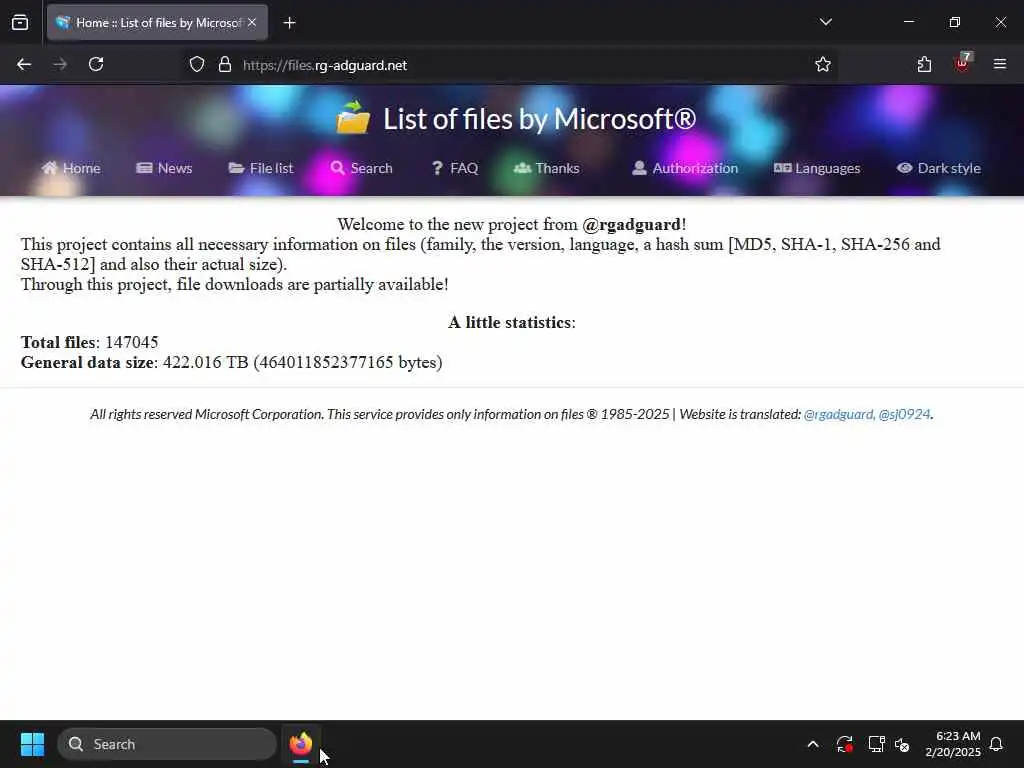Click the sync update tray icon
This screenshot has width=1024, height=768.
(x=844, y=744)
